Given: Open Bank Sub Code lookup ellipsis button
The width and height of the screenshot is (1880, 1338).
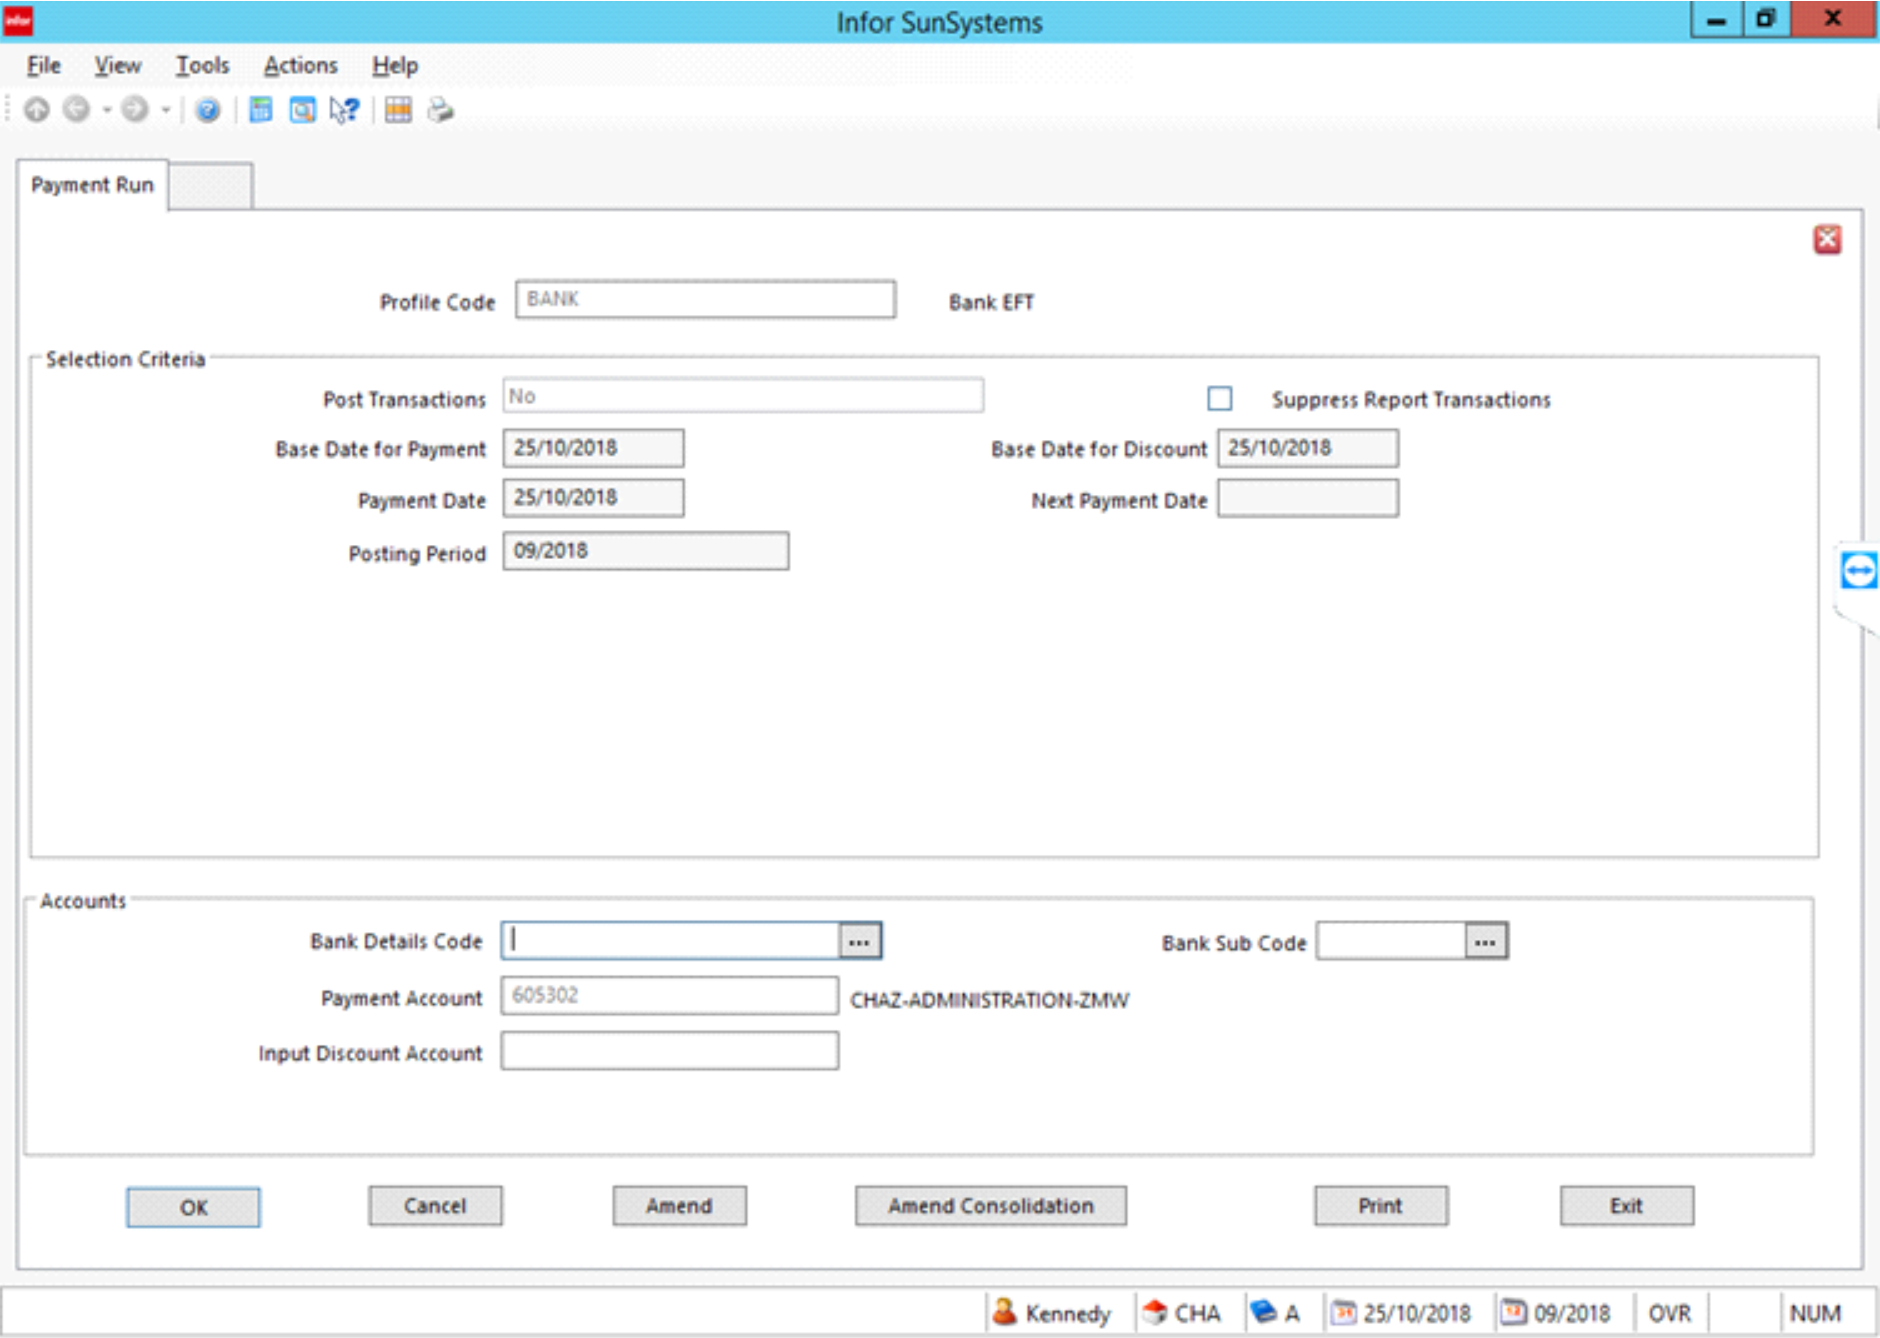Looking at the screenshot, I should (1485, 942).
